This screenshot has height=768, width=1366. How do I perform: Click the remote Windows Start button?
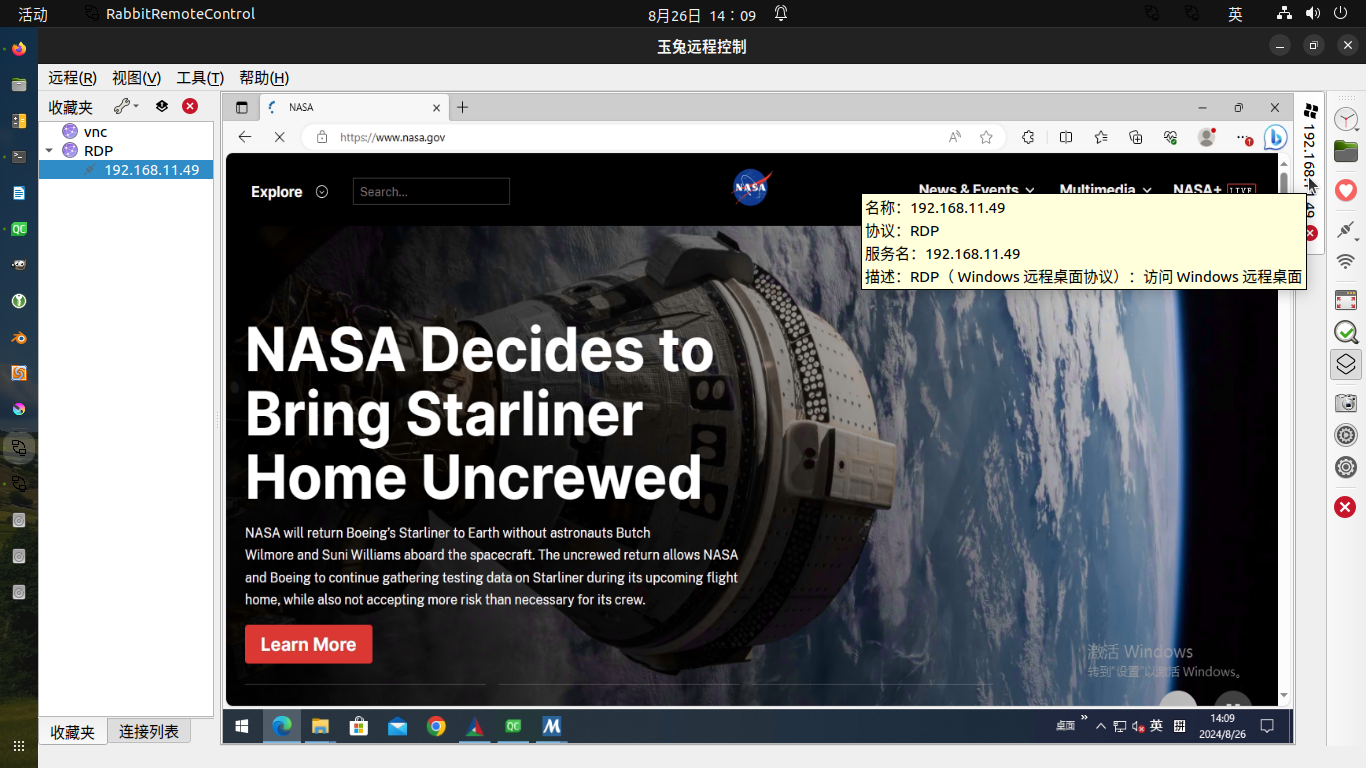(x=242, y=727)
